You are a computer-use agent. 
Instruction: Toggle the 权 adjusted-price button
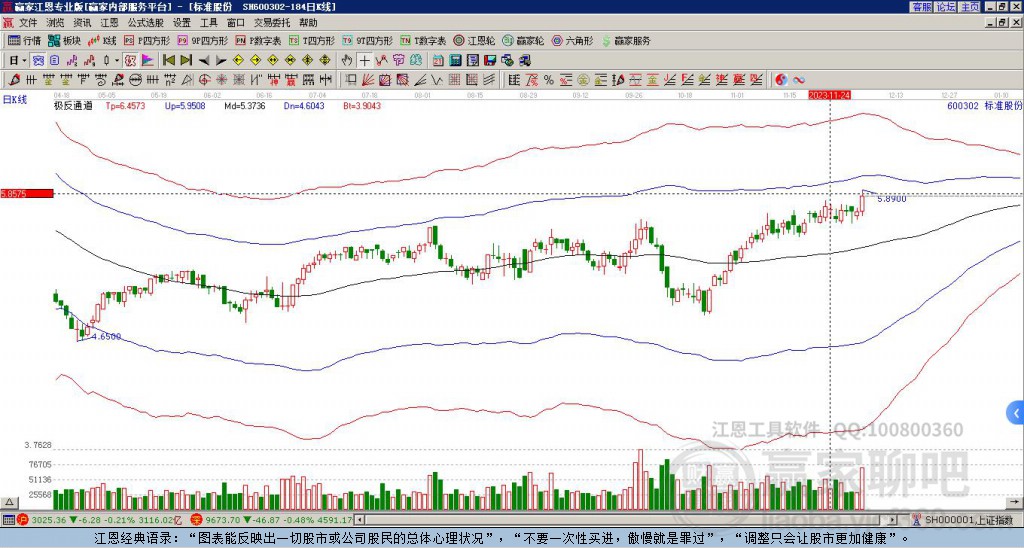coord(130,61)
